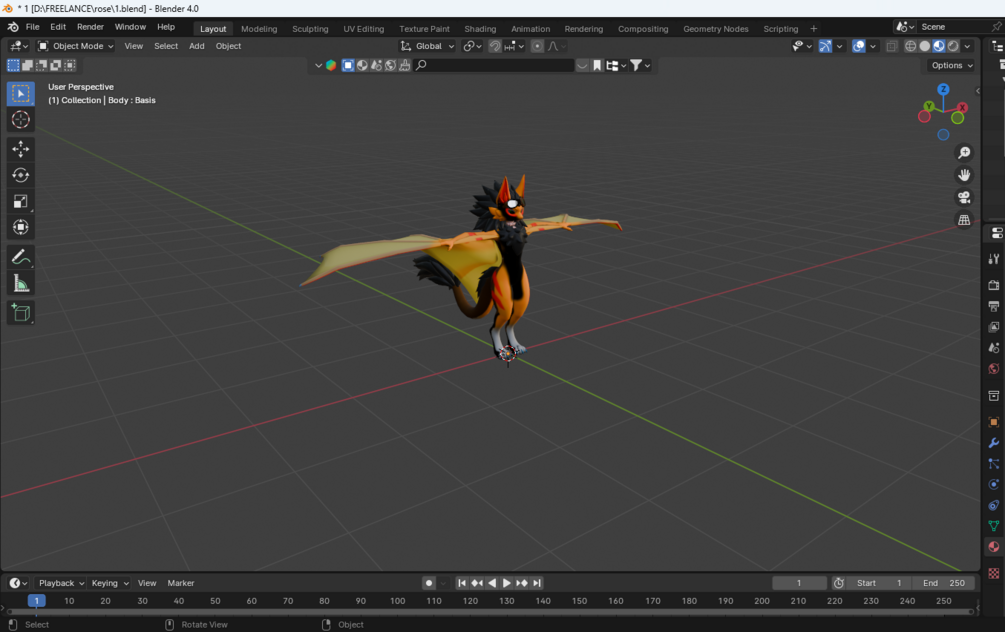Viewport: 1005px width, 632px height.
Task: Open the Object Constraints properties tab
Action: (994, 505)
